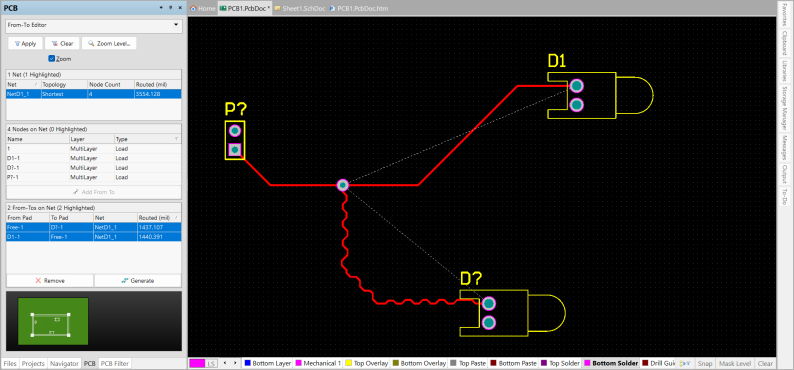Open the PCB panel options arrow

[x=161, y=8]
